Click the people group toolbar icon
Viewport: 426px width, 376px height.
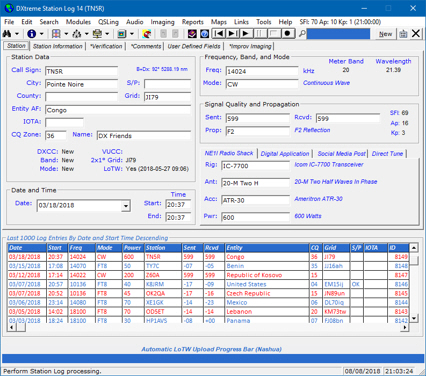coord(77,34)
